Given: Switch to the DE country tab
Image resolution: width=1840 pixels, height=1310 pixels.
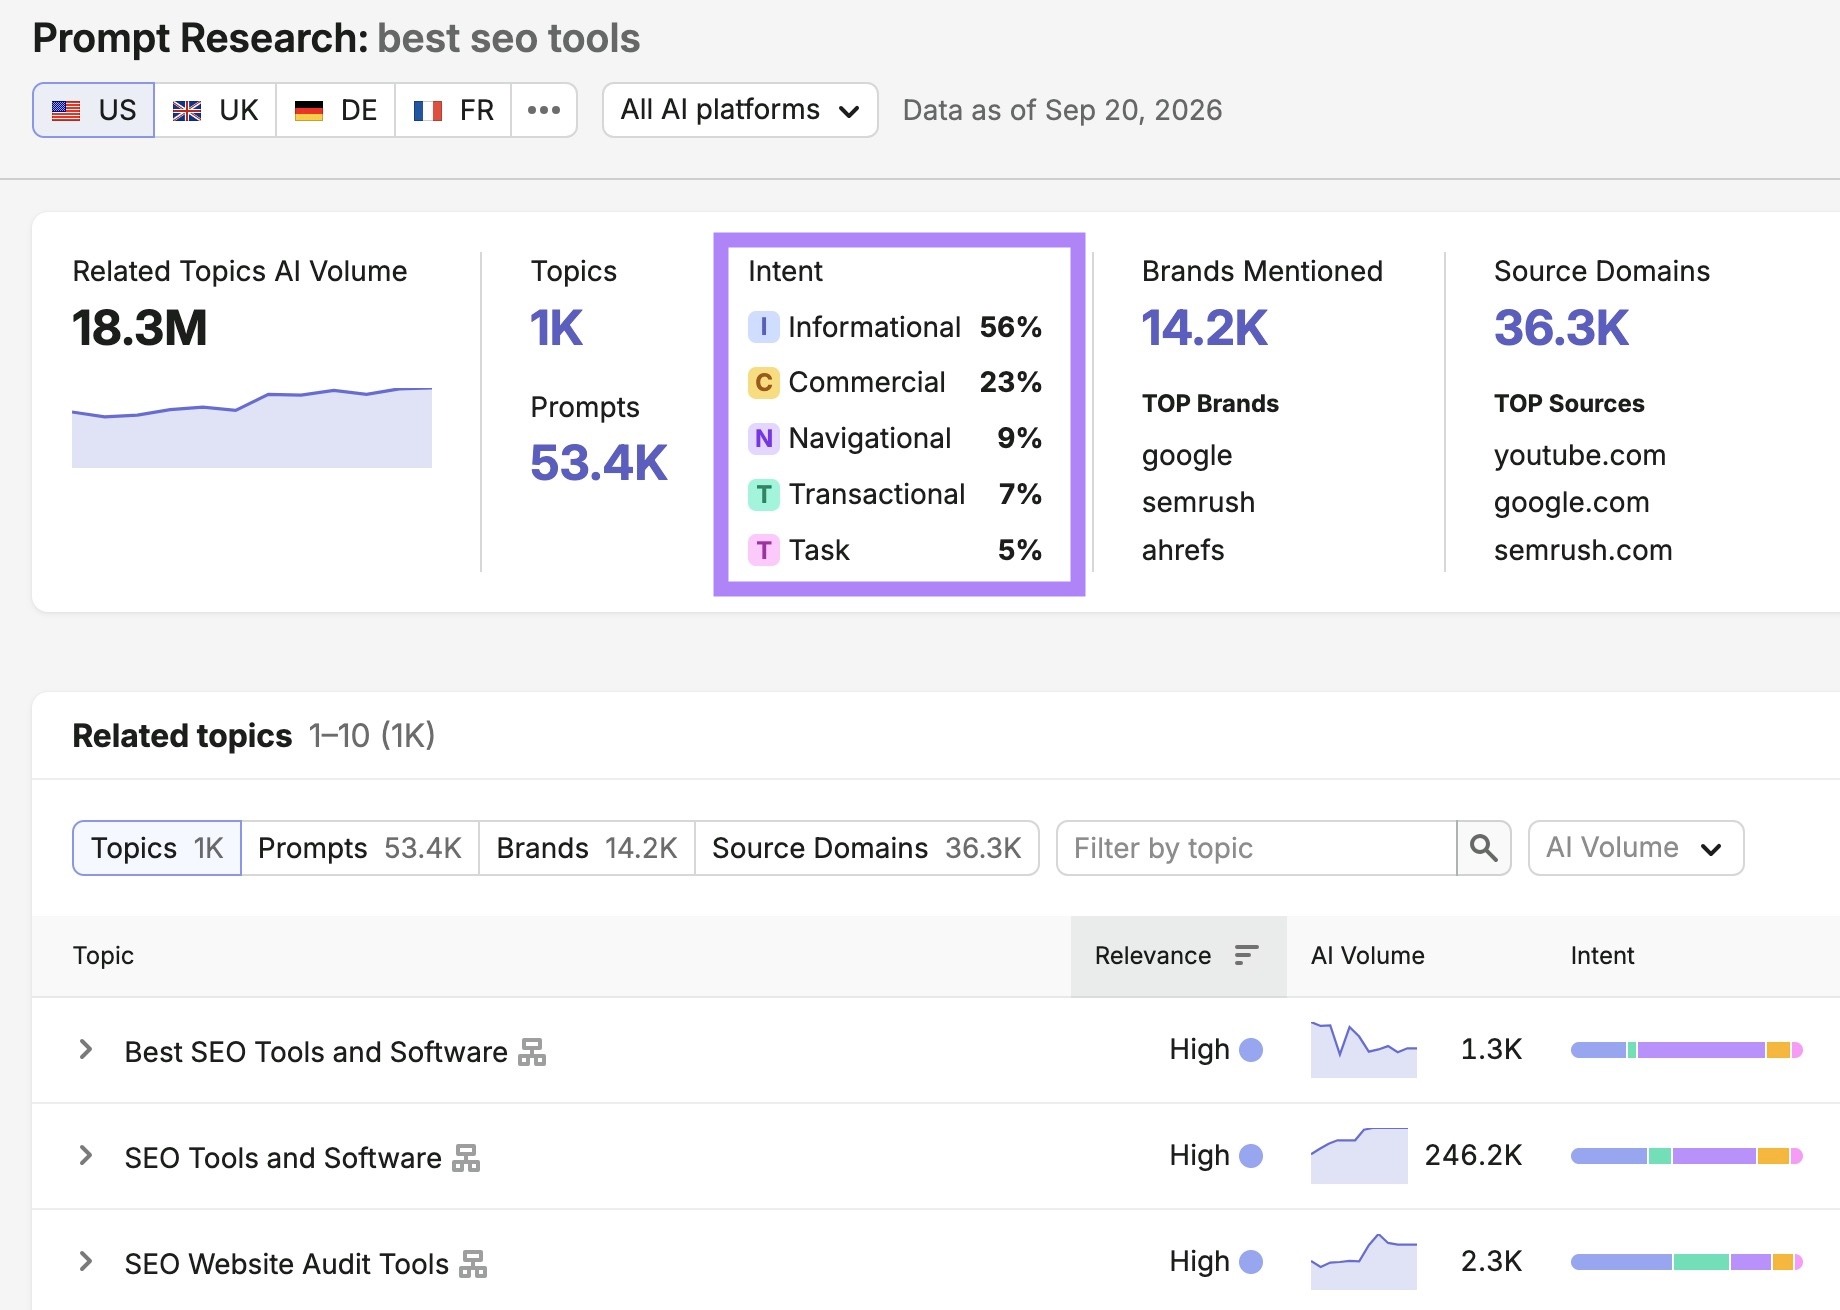Looking at the screenshot, I should coord(335,110).
